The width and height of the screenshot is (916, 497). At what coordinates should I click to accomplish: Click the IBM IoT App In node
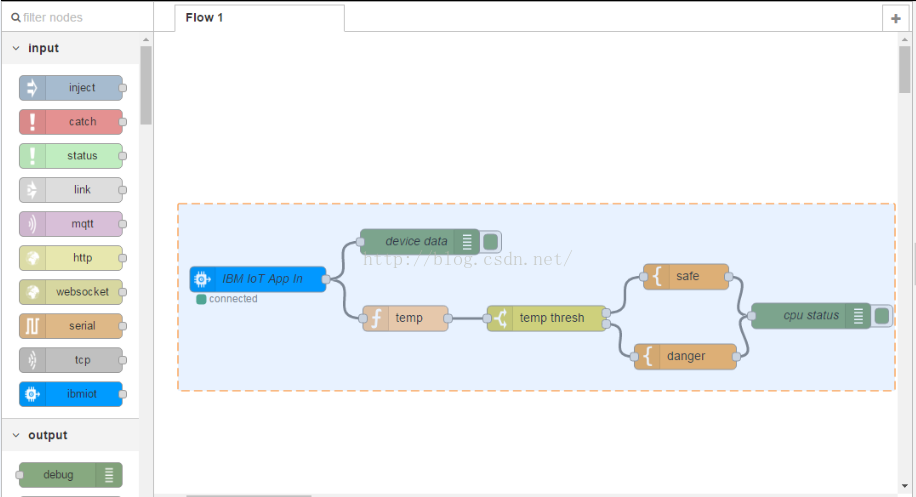(260, 279)
